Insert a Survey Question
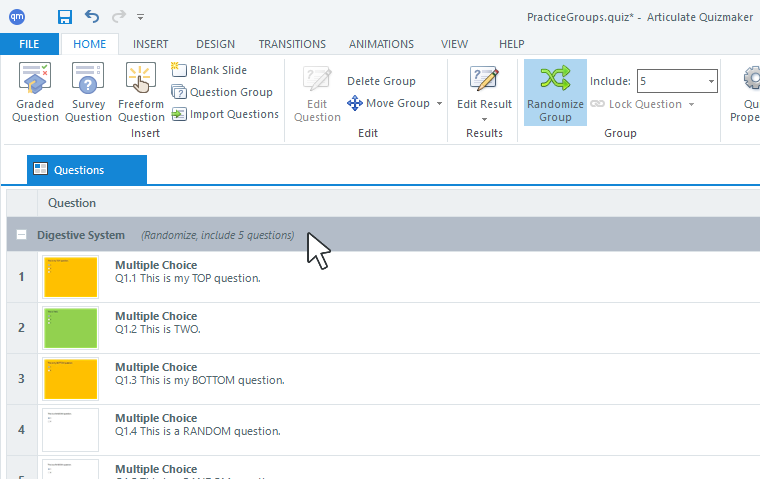 [88, 92]
